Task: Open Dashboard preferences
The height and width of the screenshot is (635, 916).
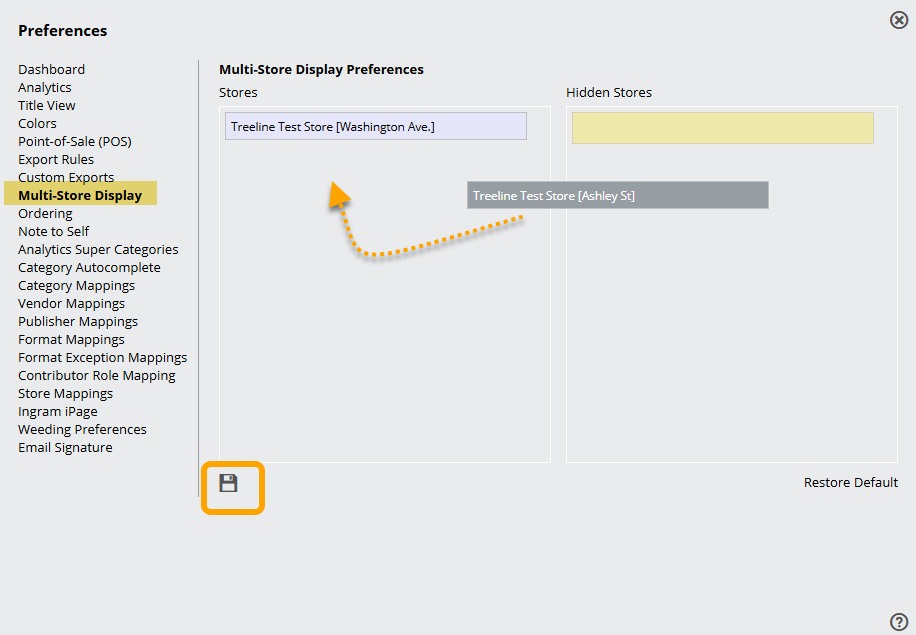Action: click(51, 69)
